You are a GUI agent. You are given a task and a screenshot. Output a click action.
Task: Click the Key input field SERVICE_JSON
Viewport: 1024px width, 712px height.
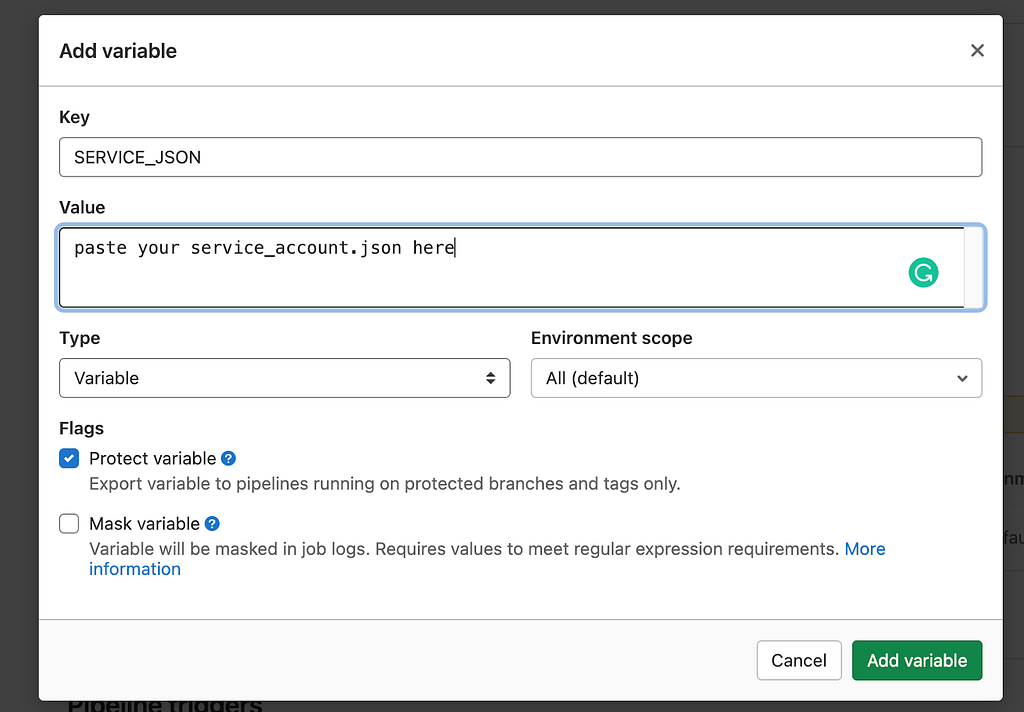[x=520, y=157]
